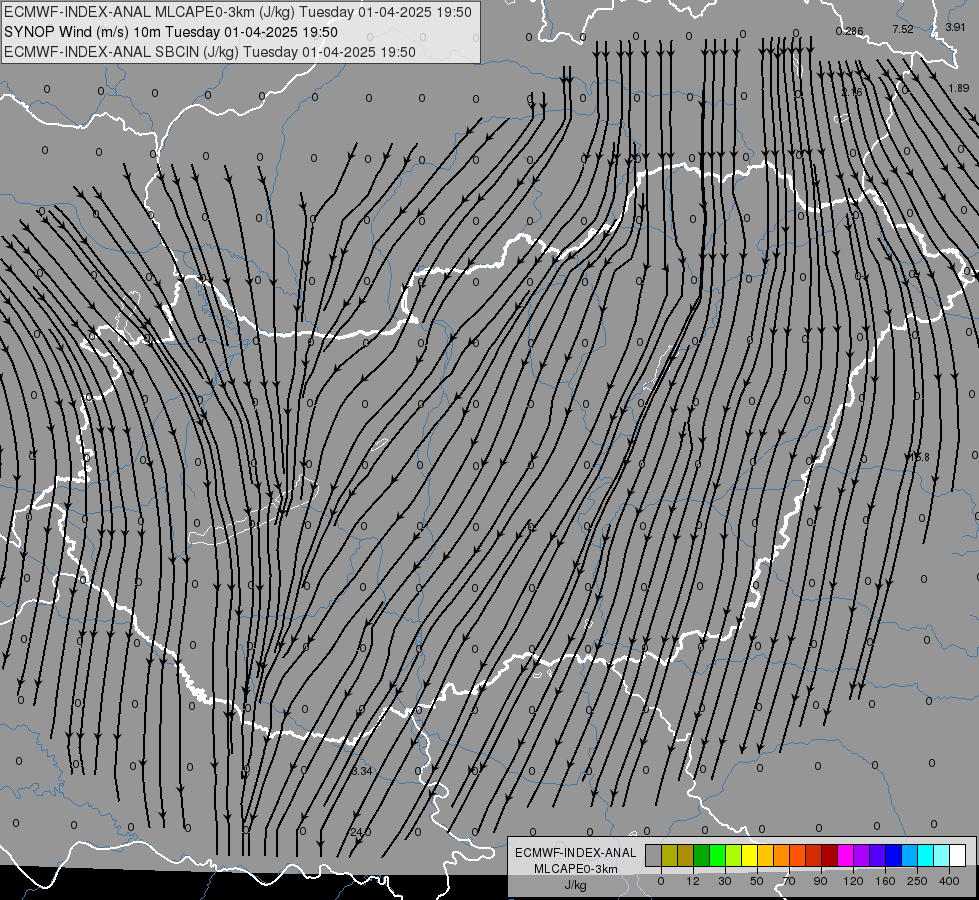Select the pure blue legend swatch
Screen dimensions: 979x900
coord(893,855)
